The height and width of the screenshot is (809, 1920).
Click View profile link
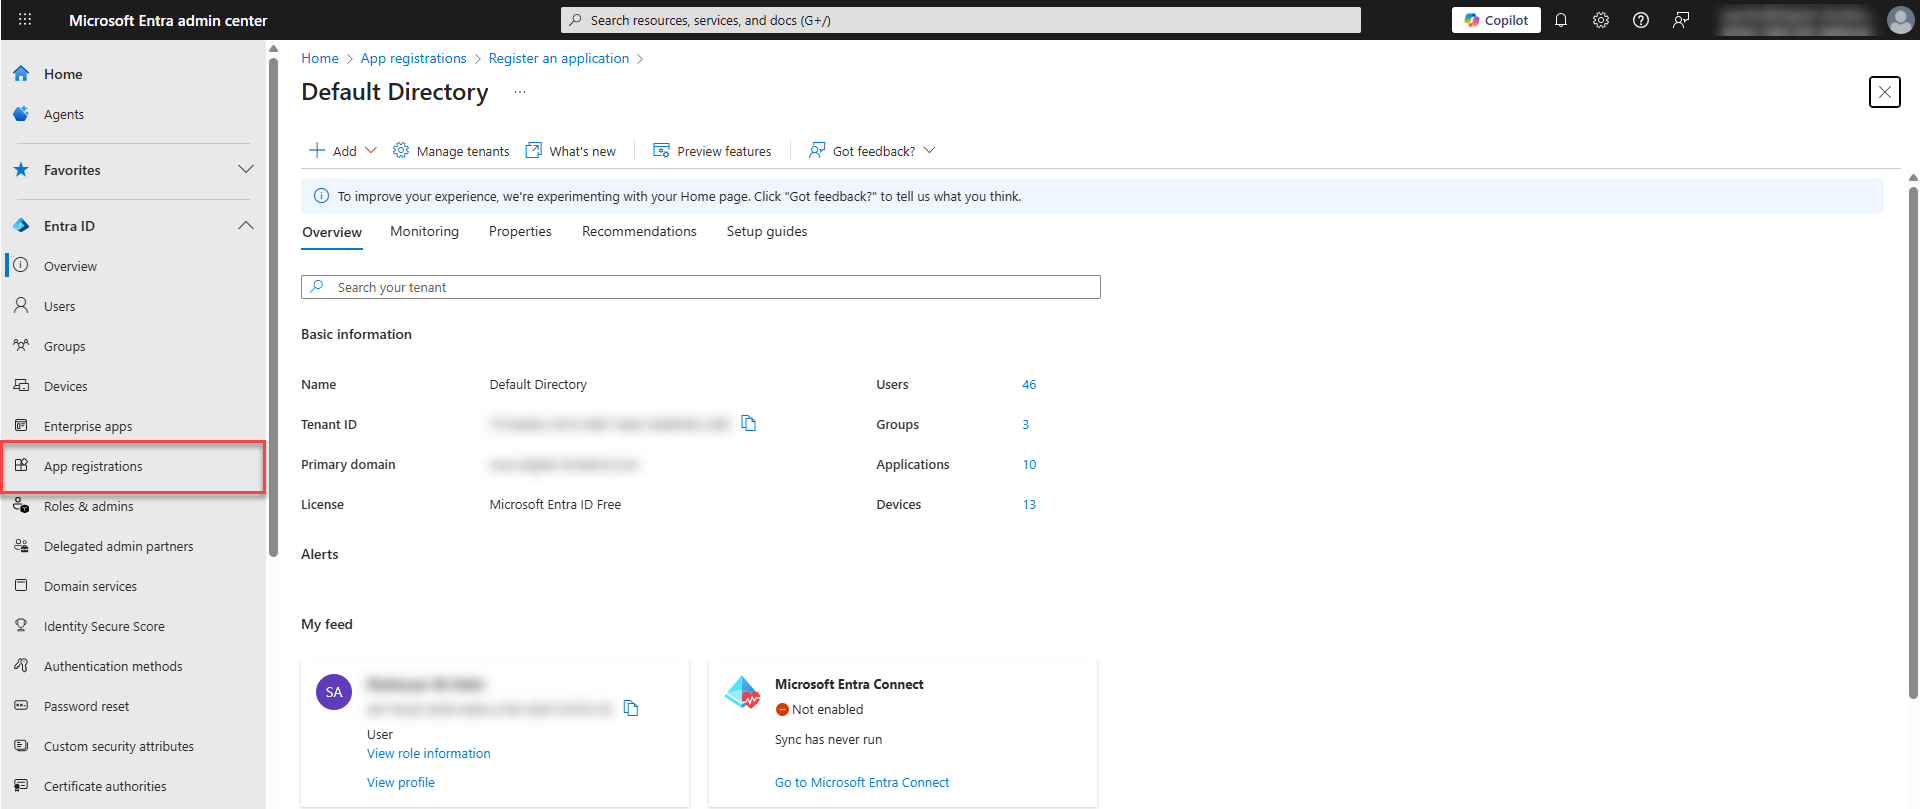(401, 783)
